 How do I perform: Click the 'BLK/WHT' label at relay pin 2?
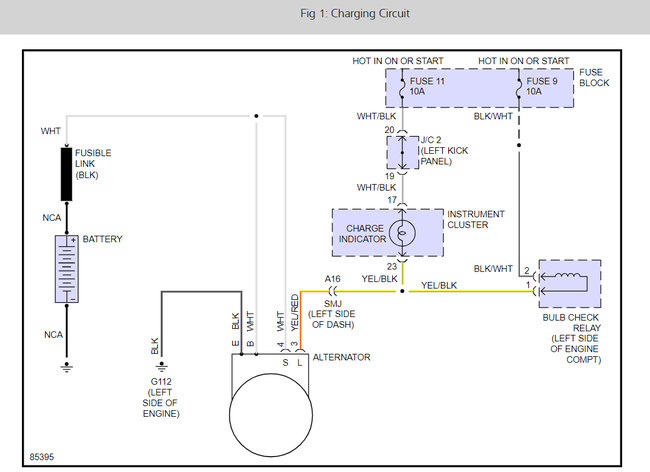tap(493, 269)
